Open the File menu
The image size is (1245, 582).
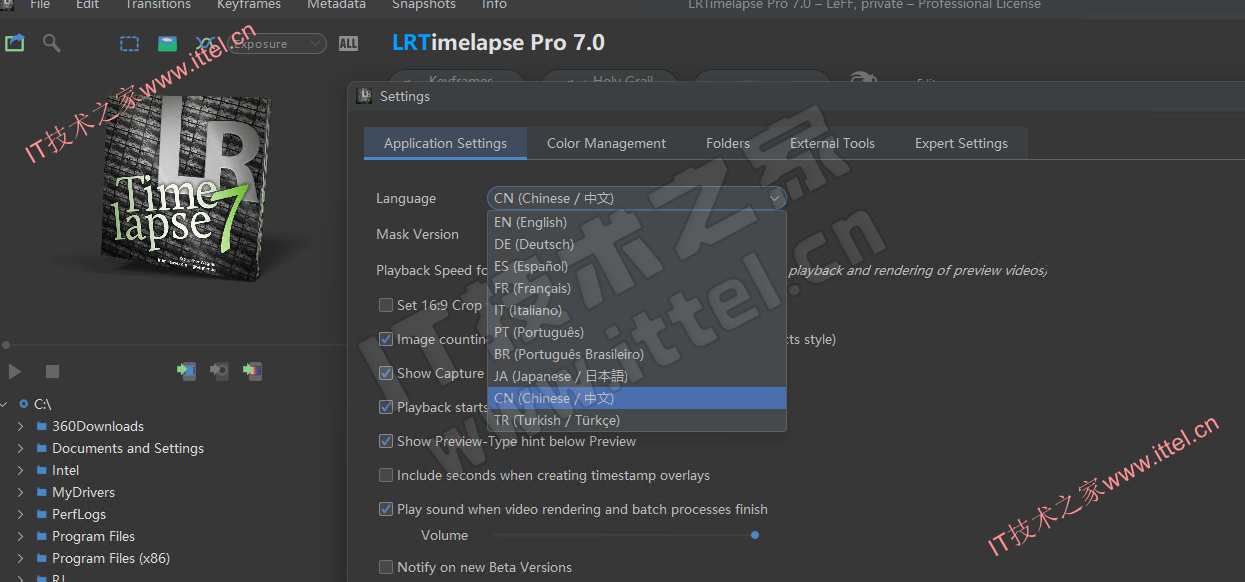coord(40,4)
